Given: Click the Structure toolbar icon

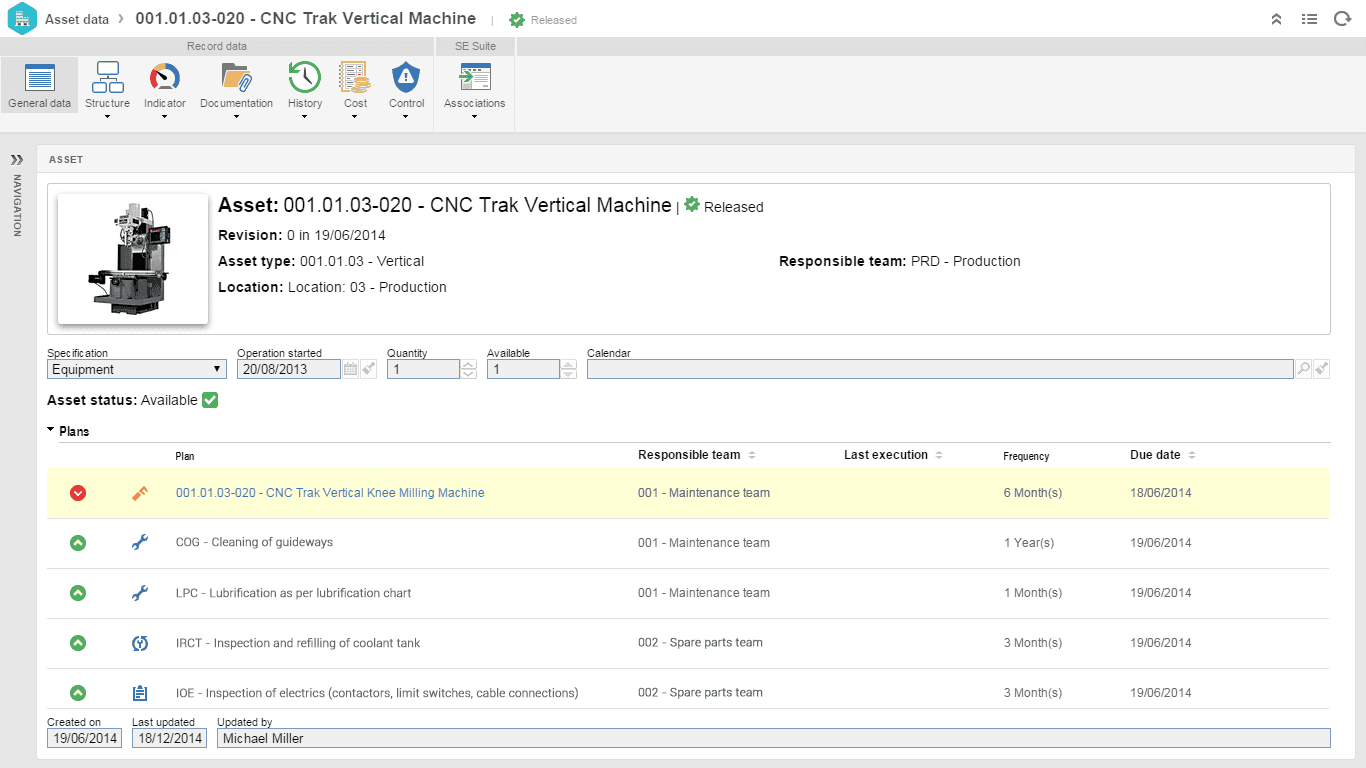Looking at the screenshot, I should [107, 77].
